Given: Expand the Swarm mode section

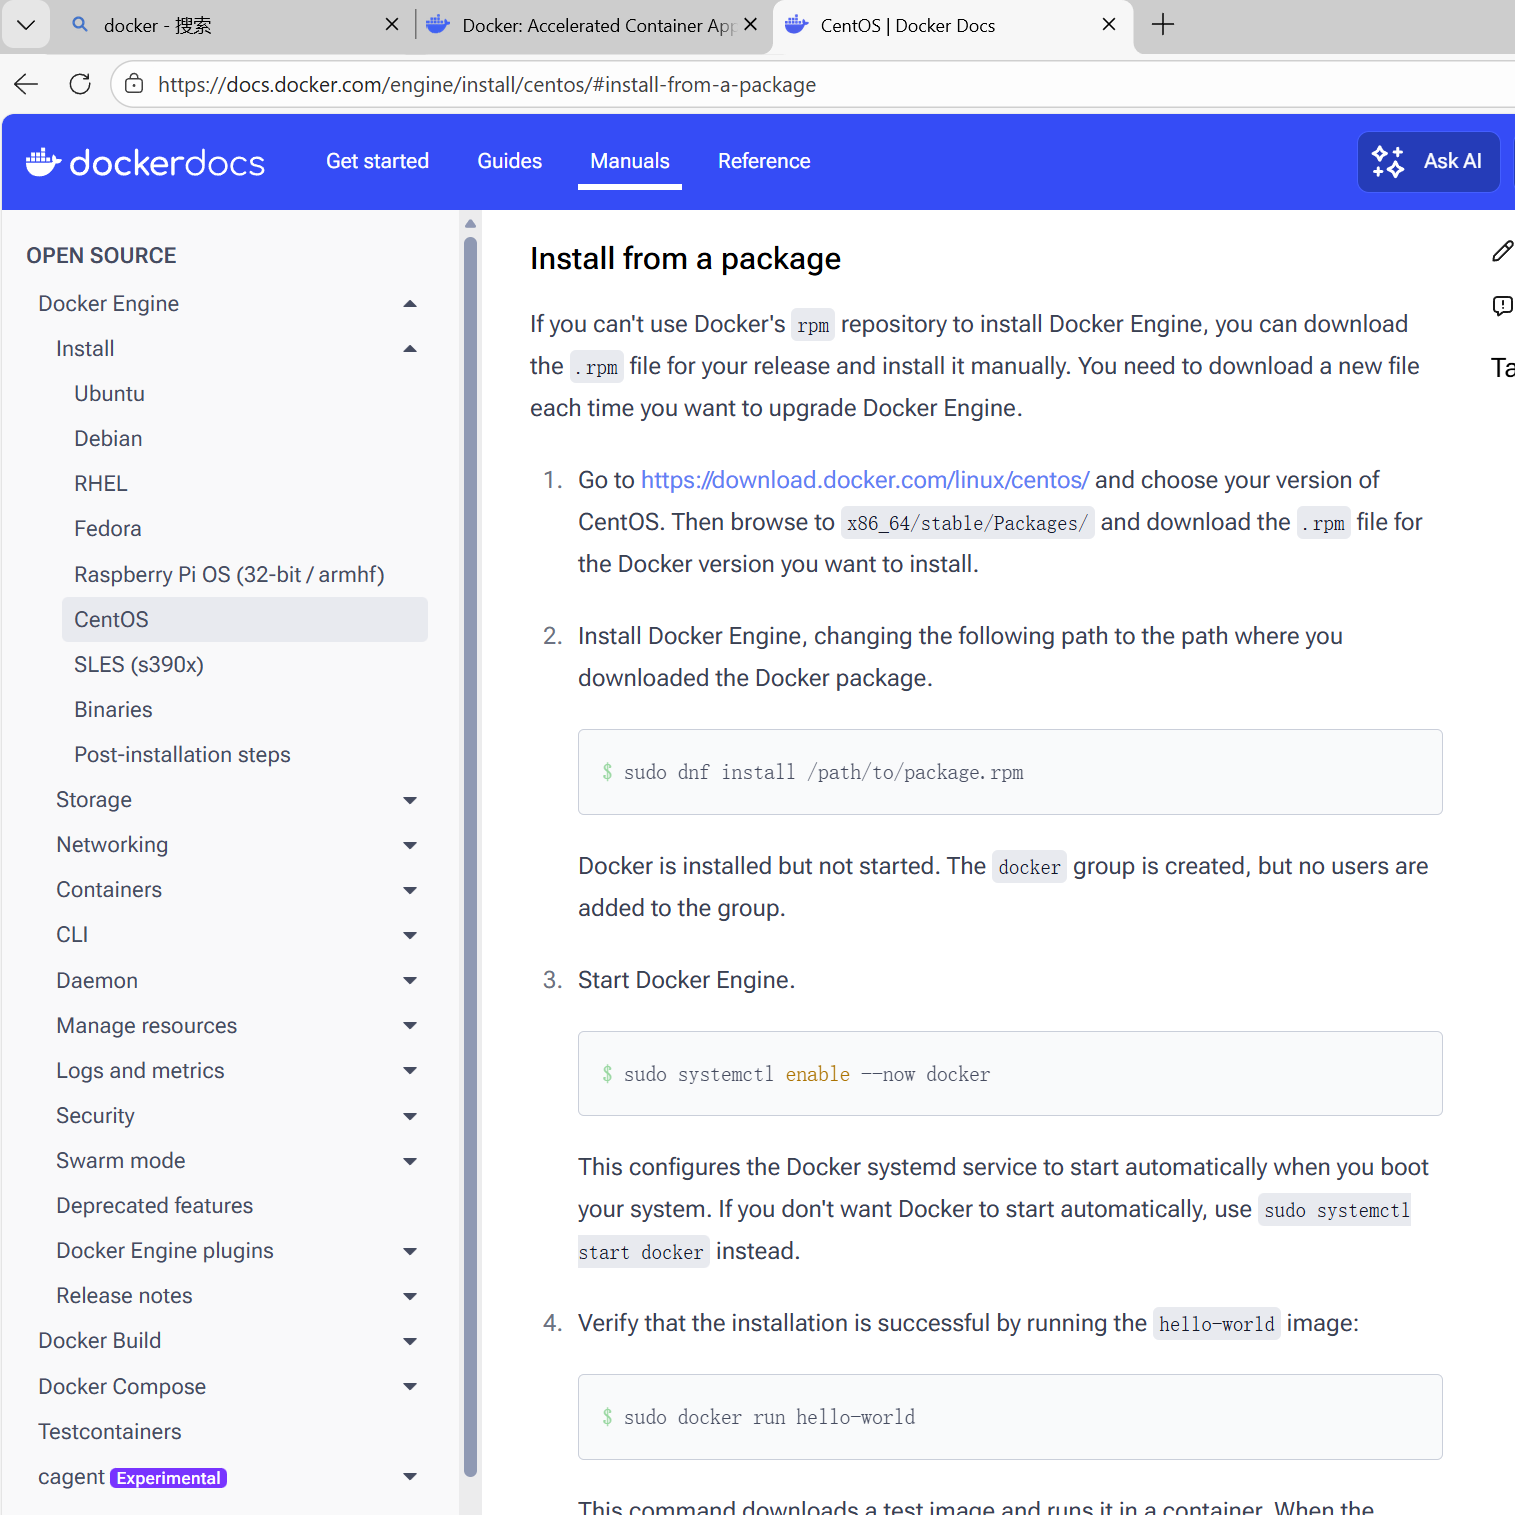Looking at the screenshot, I should [410, 1161].
